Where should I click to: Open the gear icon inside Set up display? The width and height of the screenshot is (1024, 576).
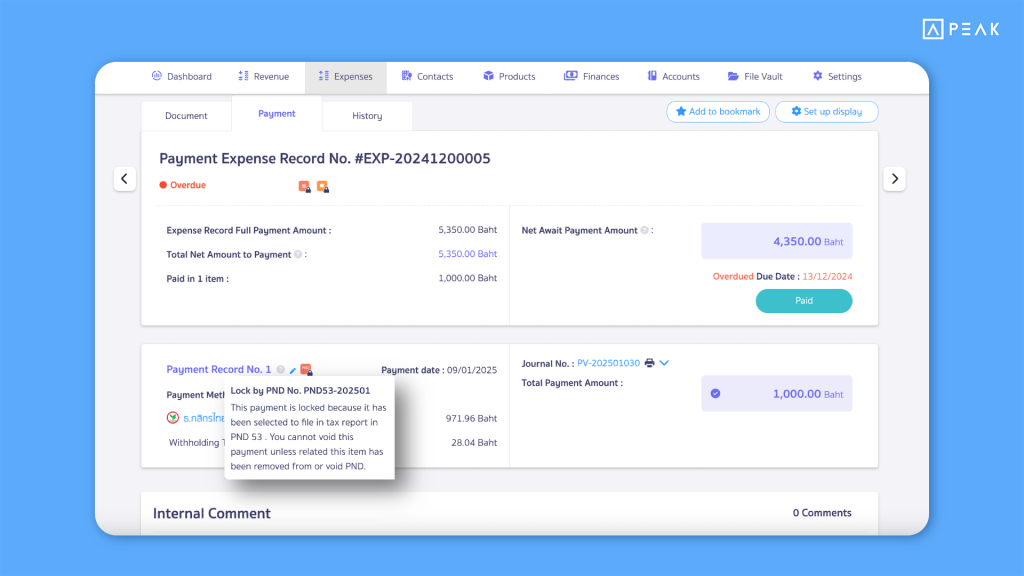click(797, 111)
